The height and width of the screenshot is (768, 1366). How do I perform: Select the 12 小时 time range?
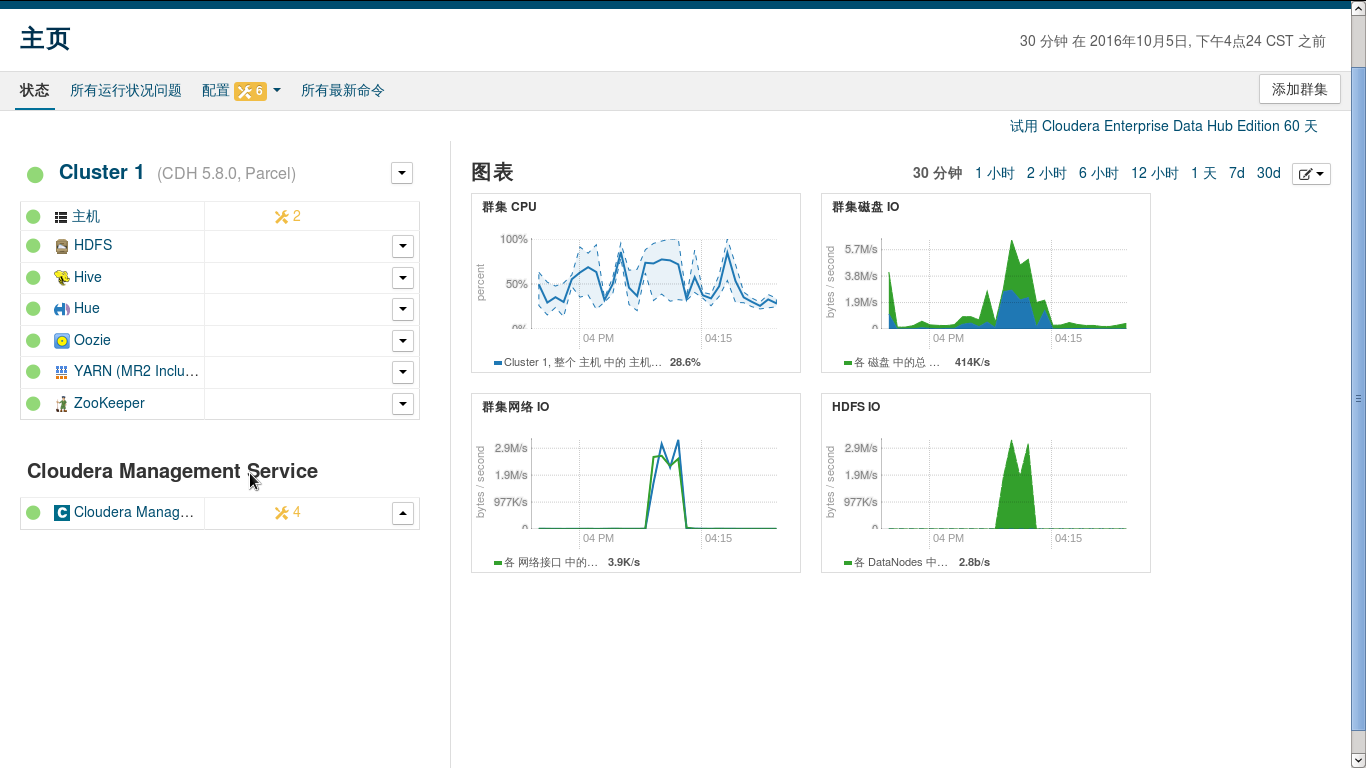(1155, 173)
